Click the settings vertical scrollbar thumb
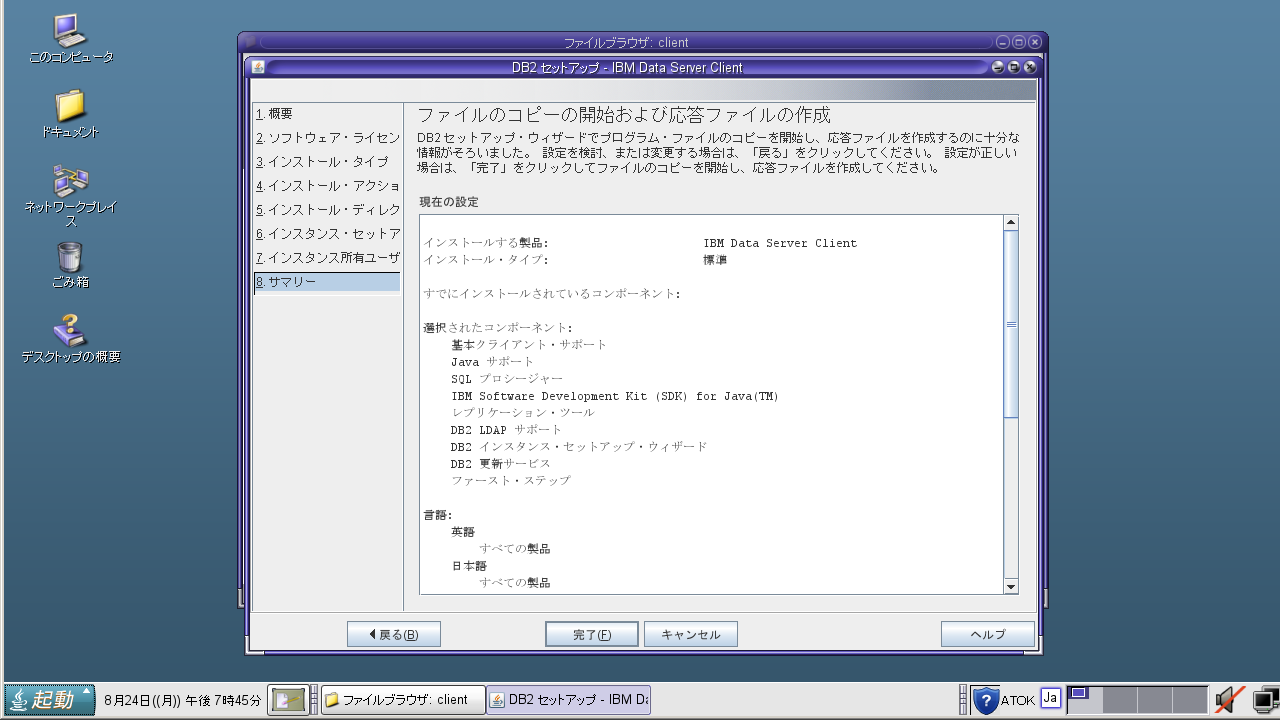 [1011, 324]
